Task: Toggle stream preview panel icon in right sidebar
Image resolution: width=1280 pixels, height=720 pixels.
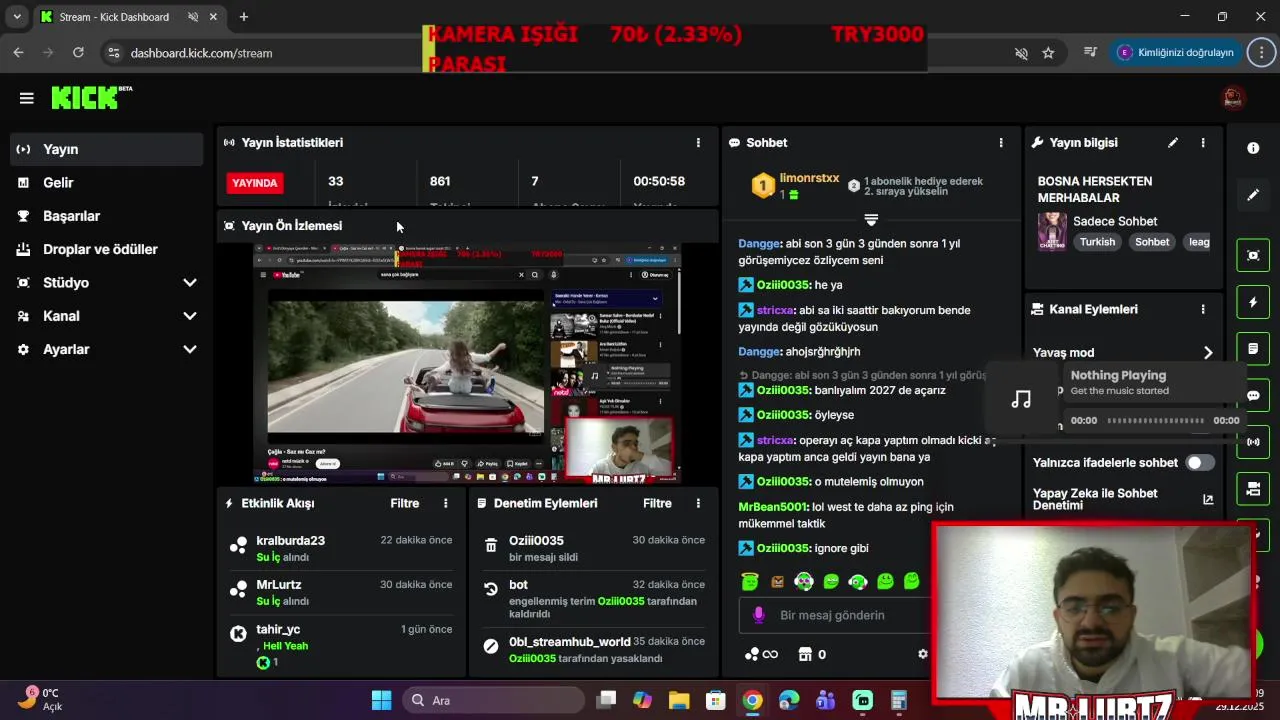Action: (1253, 255)
